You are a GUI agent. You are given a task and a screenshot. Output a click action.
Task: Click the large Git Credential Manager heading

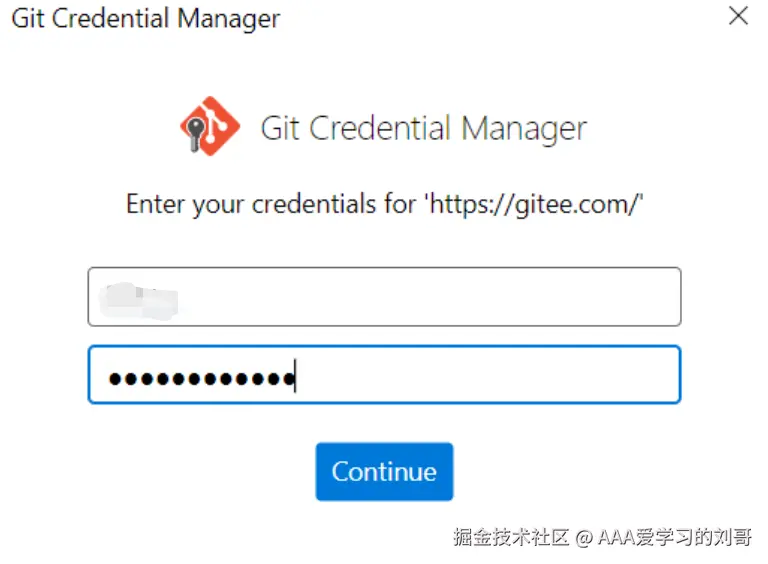click(422, 128)
